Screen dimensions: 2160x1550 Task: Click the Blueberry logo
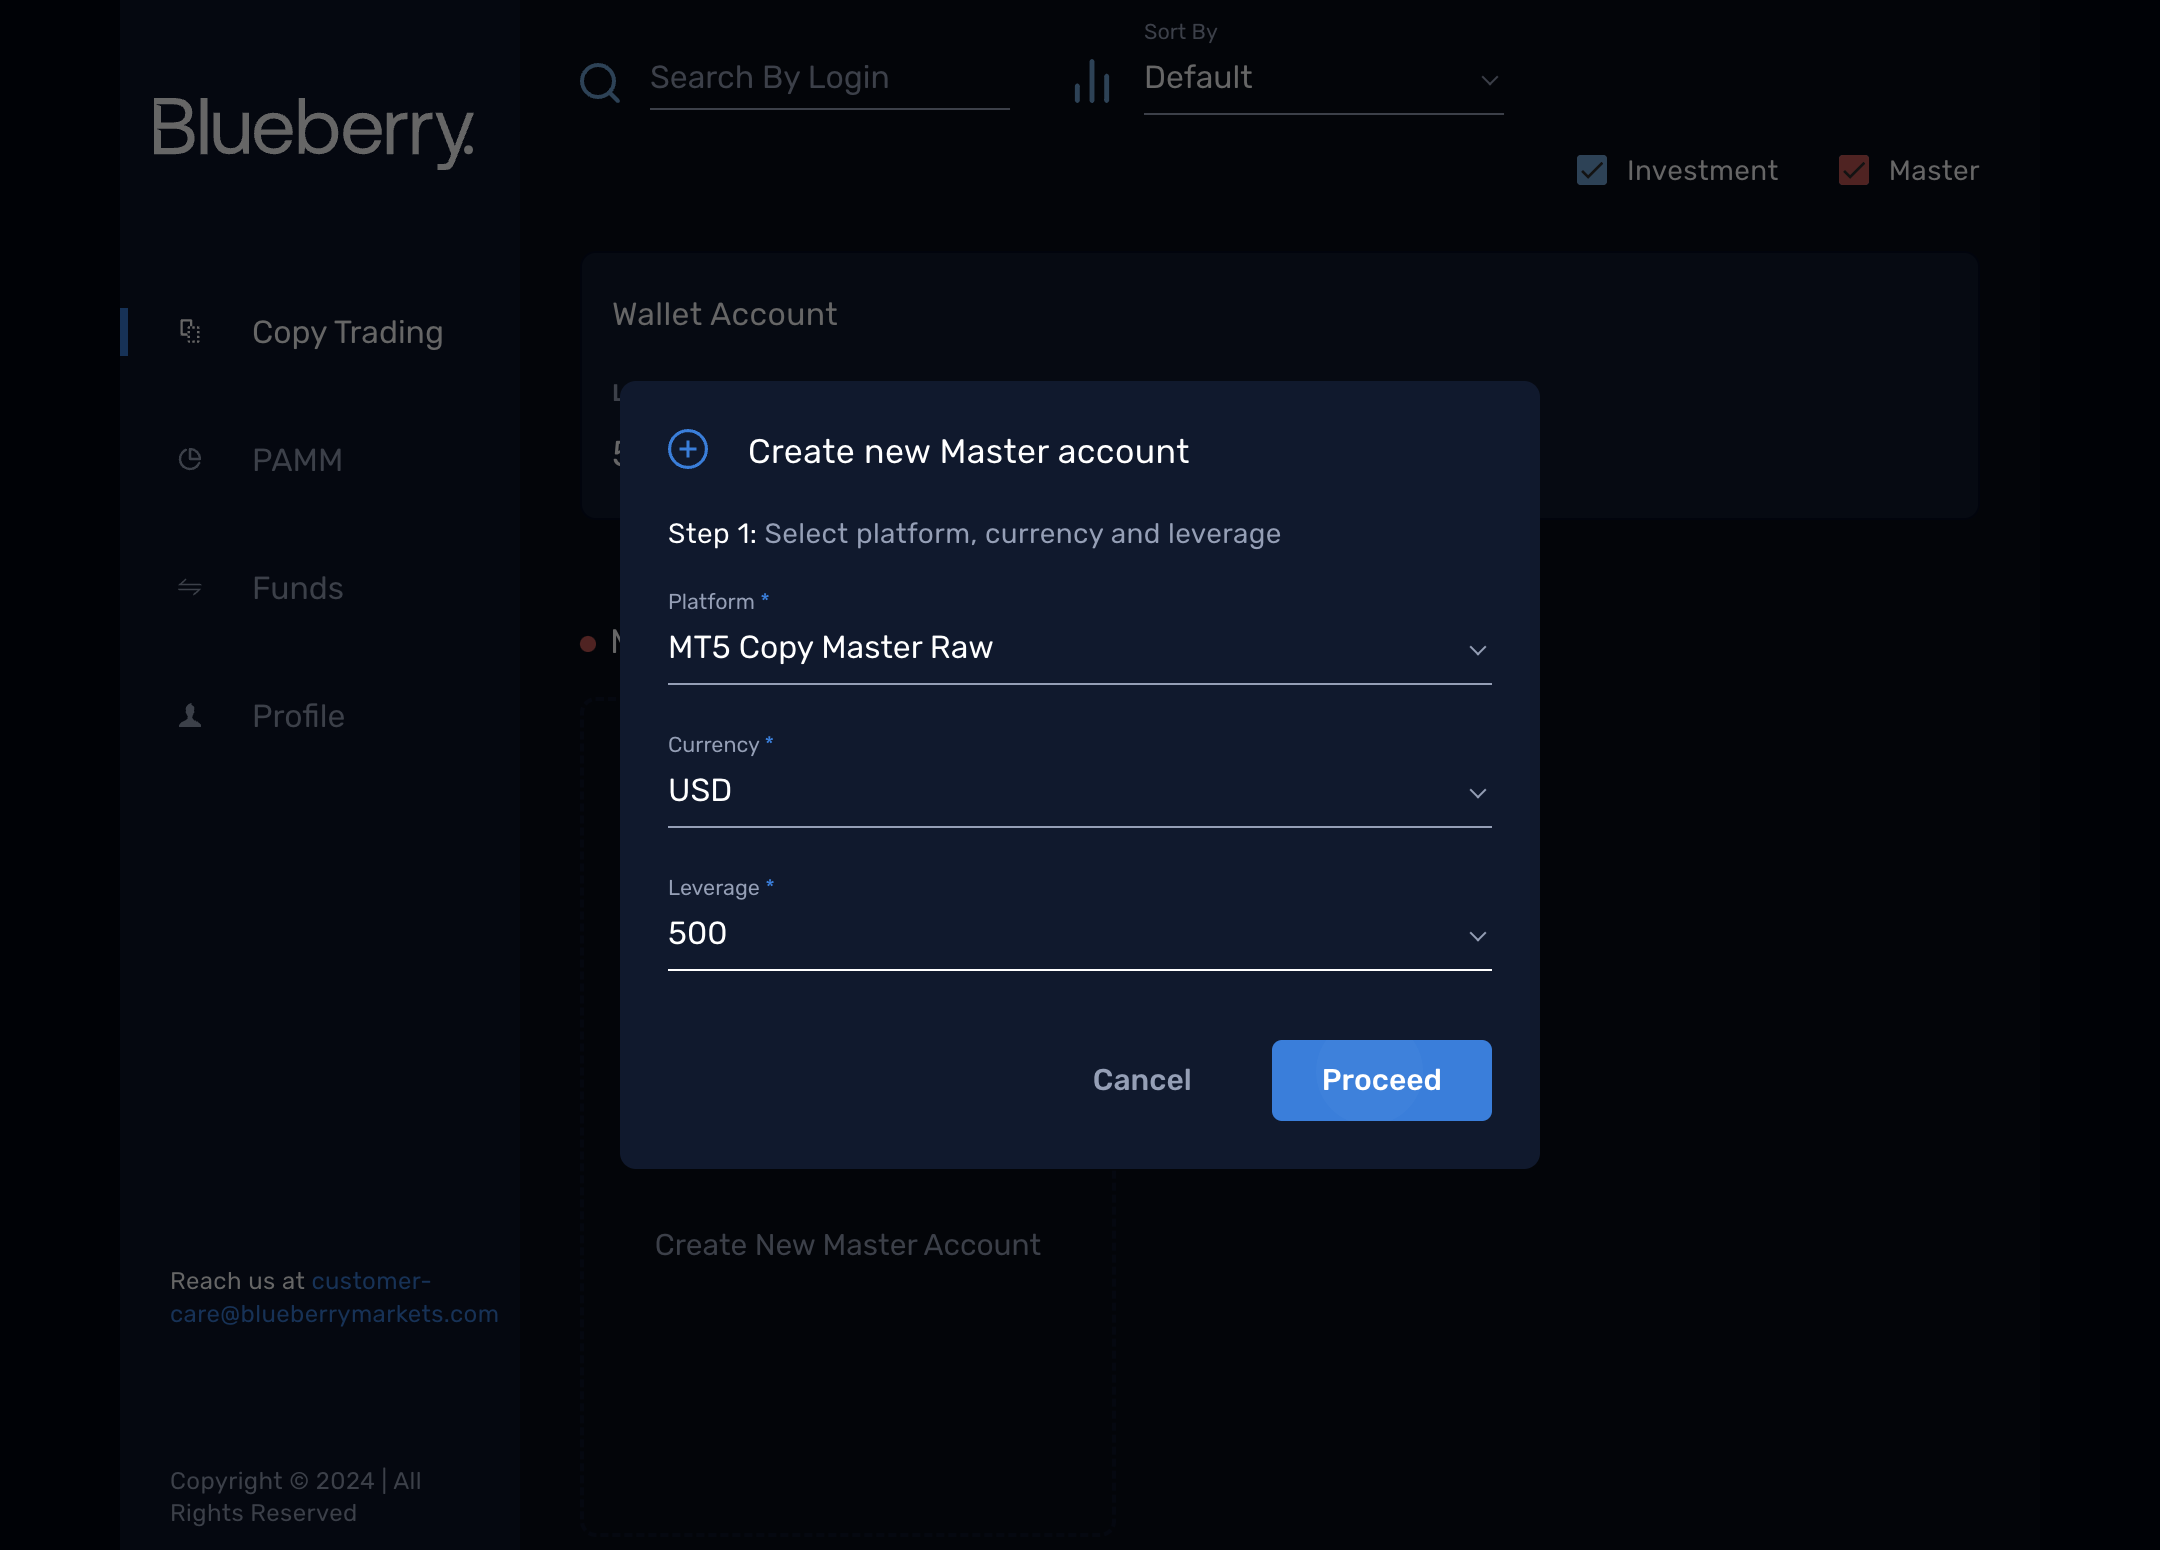(x=313, y=131)
